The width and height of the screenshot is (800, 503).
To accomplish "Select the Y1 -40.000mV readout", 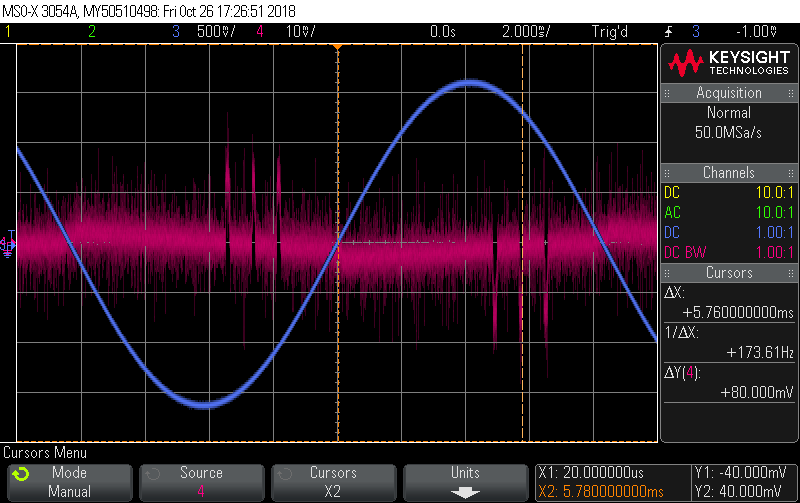I will pyautogui.click(x=740, y=472).
